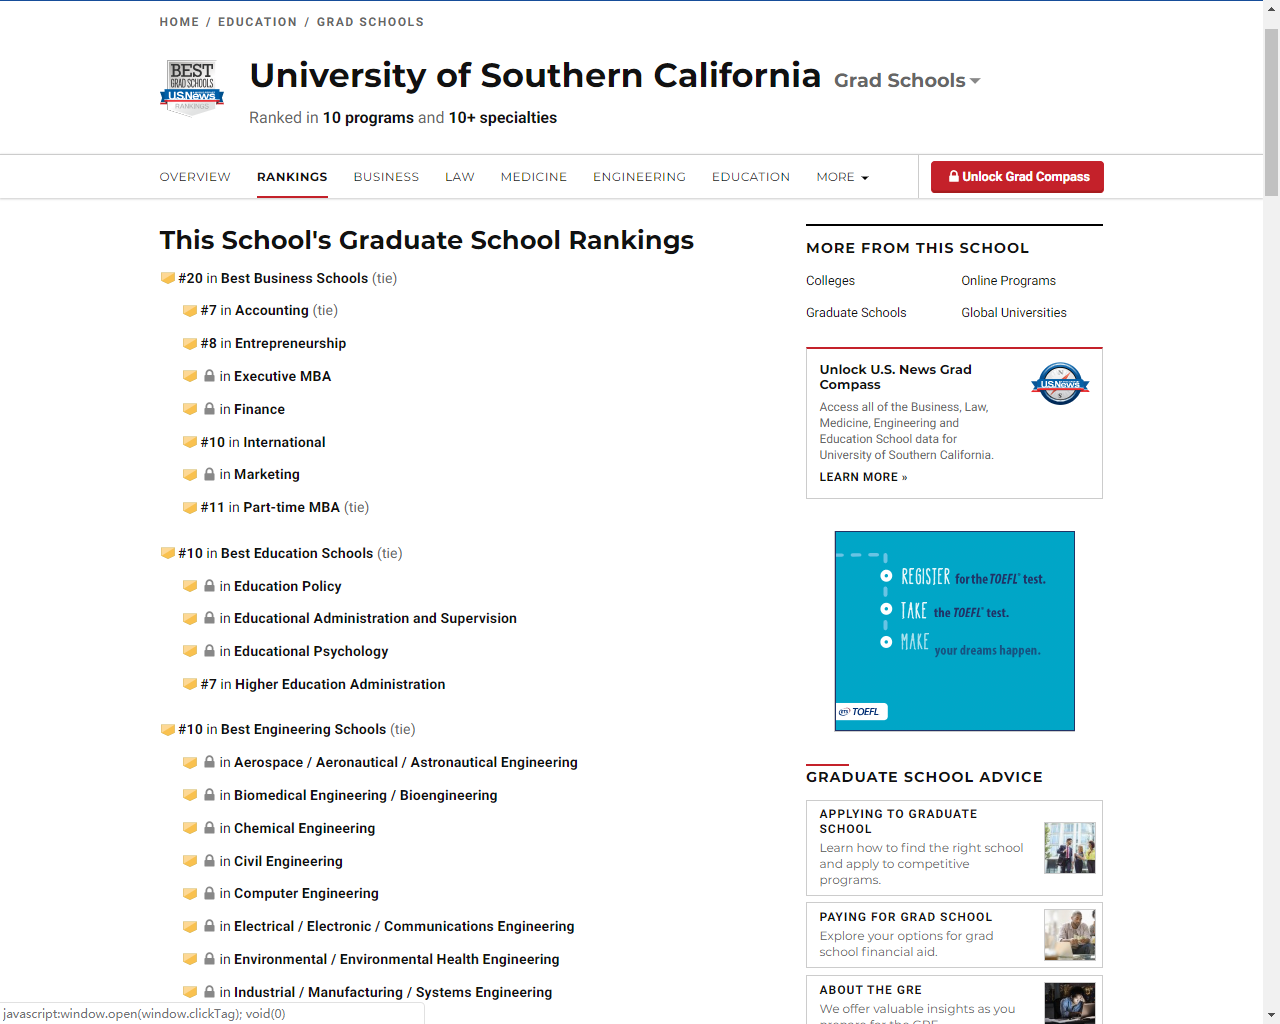
Task: Open the Global Universities link
Action: [x=1014, y=313]
